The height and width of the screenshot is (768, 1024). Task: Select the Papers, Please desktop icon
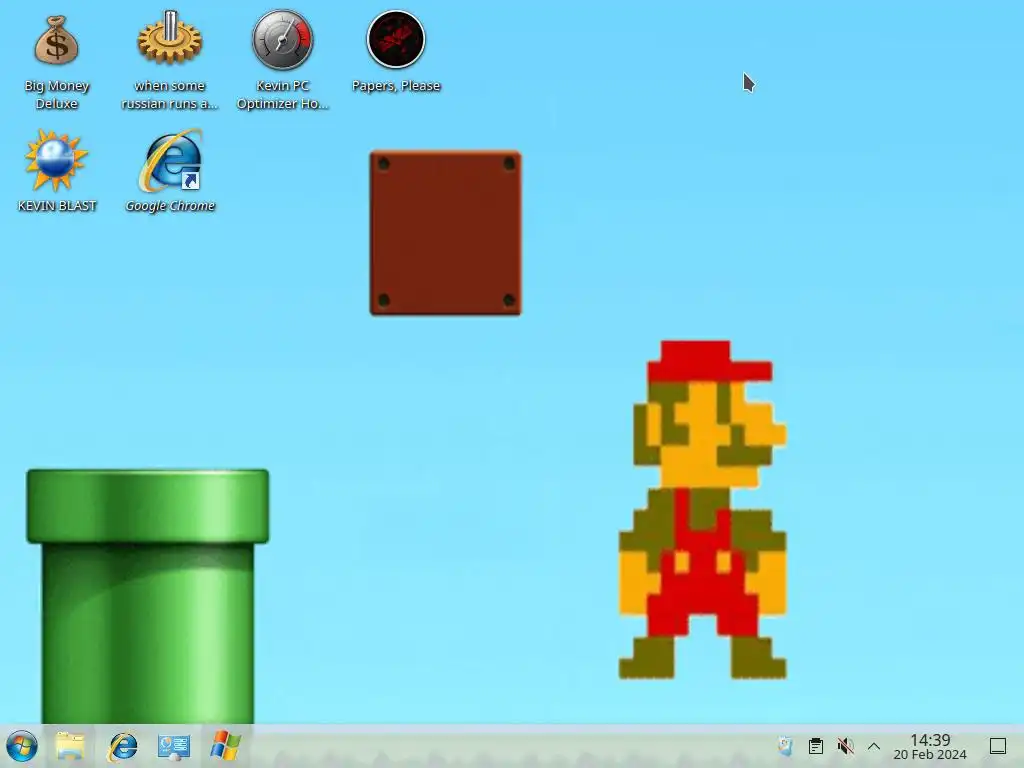tap(396, 39)
